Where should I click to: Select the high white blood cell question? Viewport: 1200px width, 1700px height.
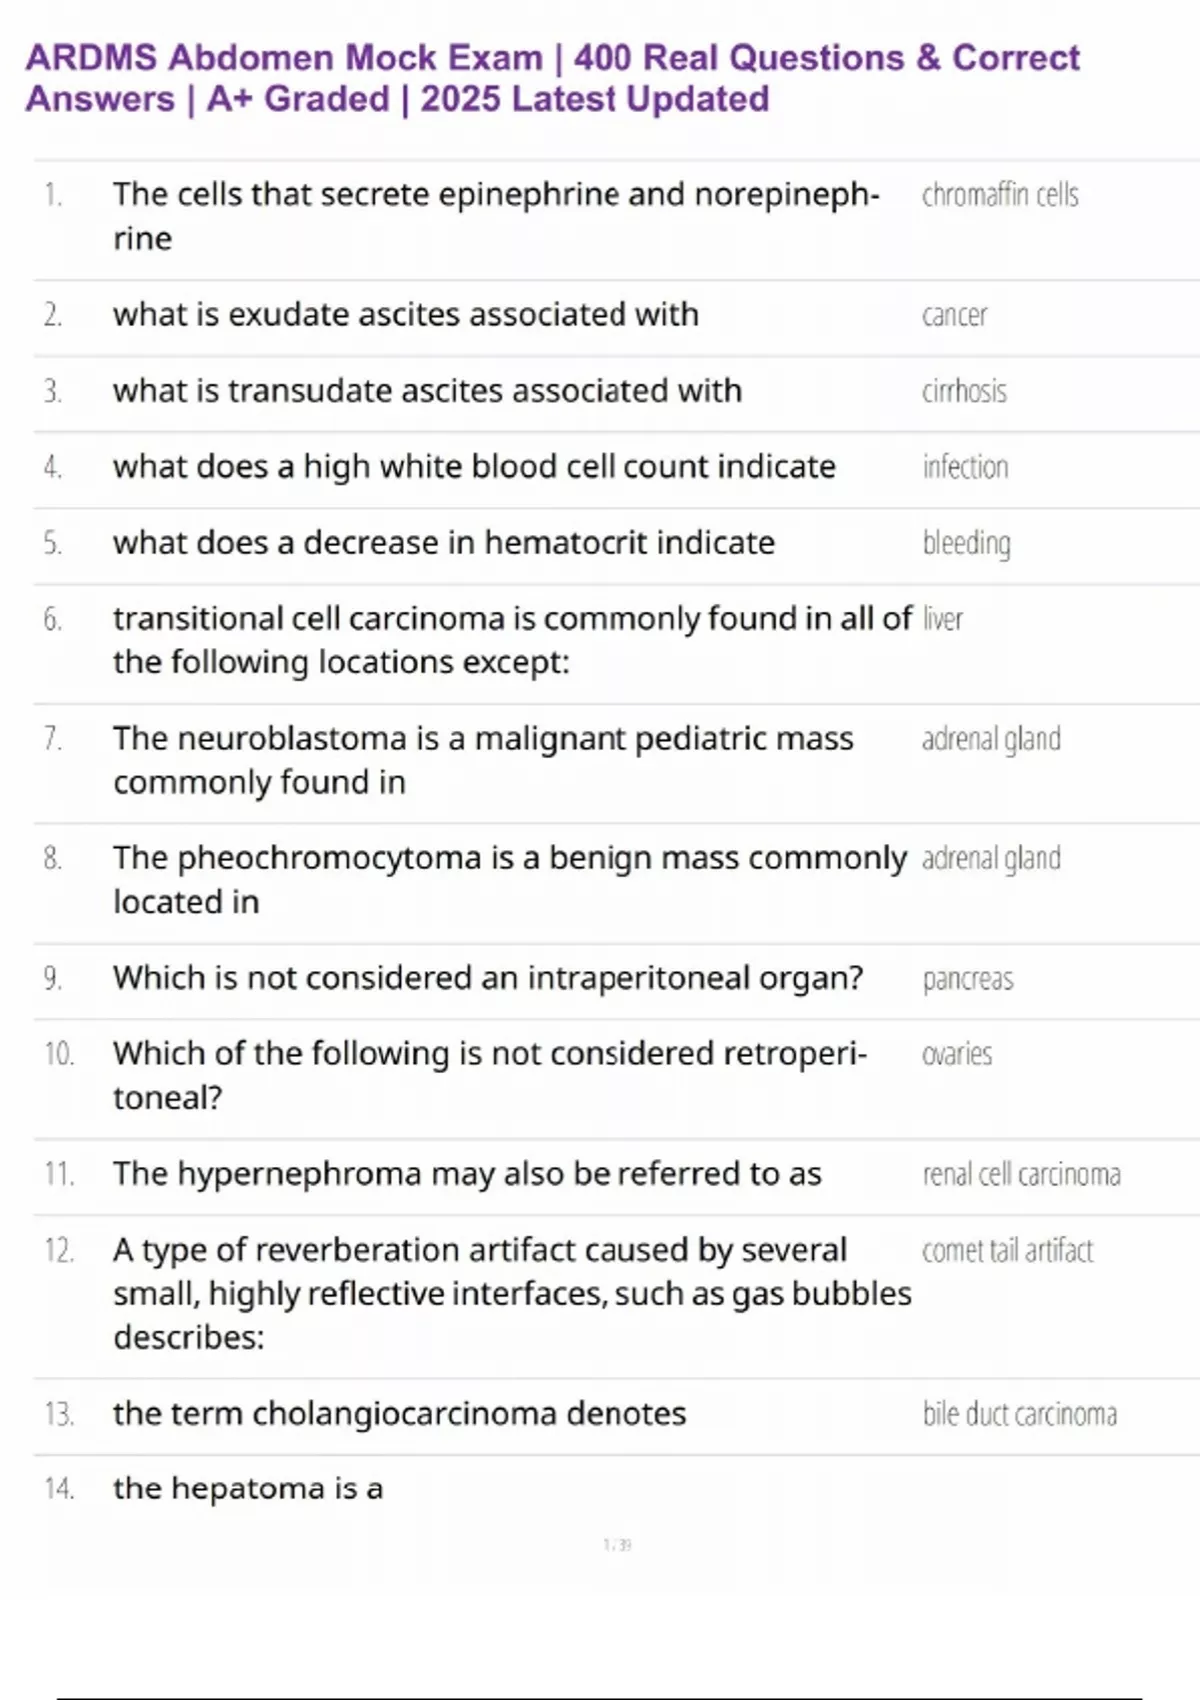click(x=473, y=467)
